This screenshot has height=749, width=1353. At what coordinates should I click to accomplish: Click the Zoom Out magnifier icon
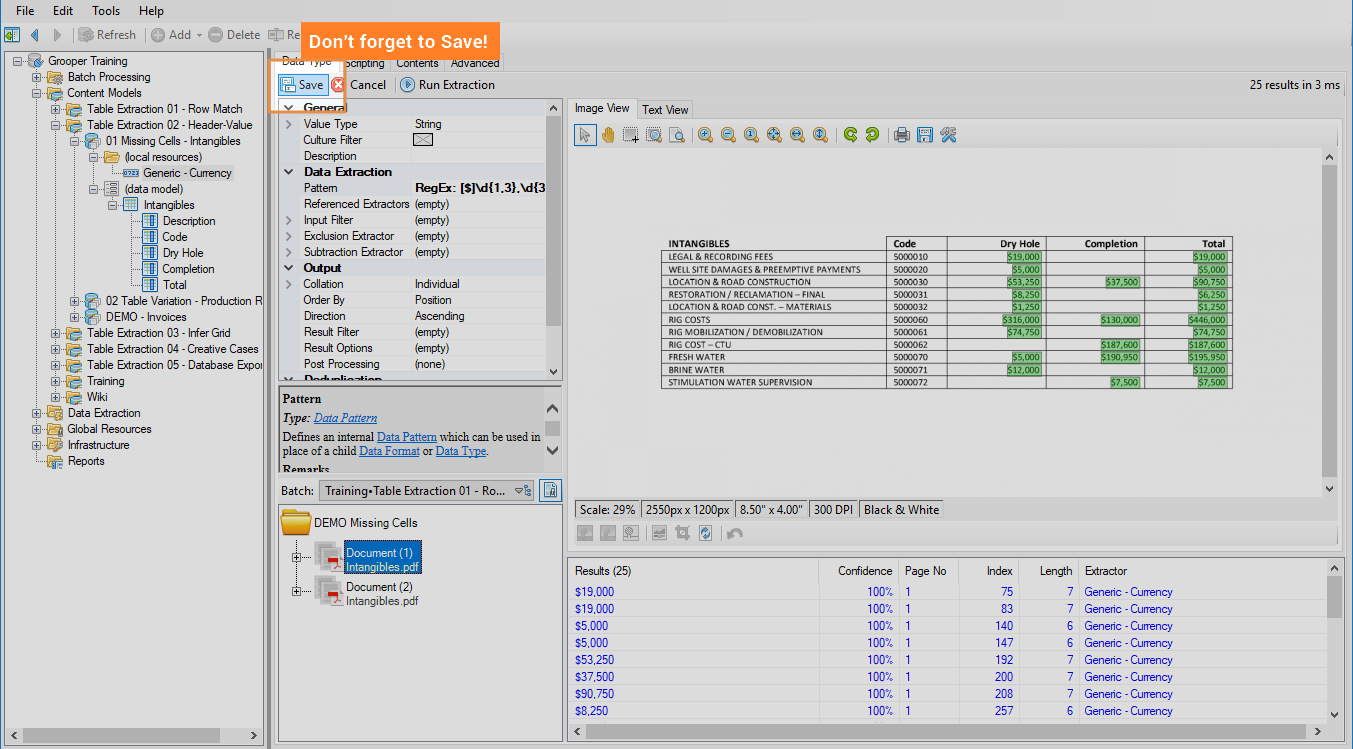[728, 135]
